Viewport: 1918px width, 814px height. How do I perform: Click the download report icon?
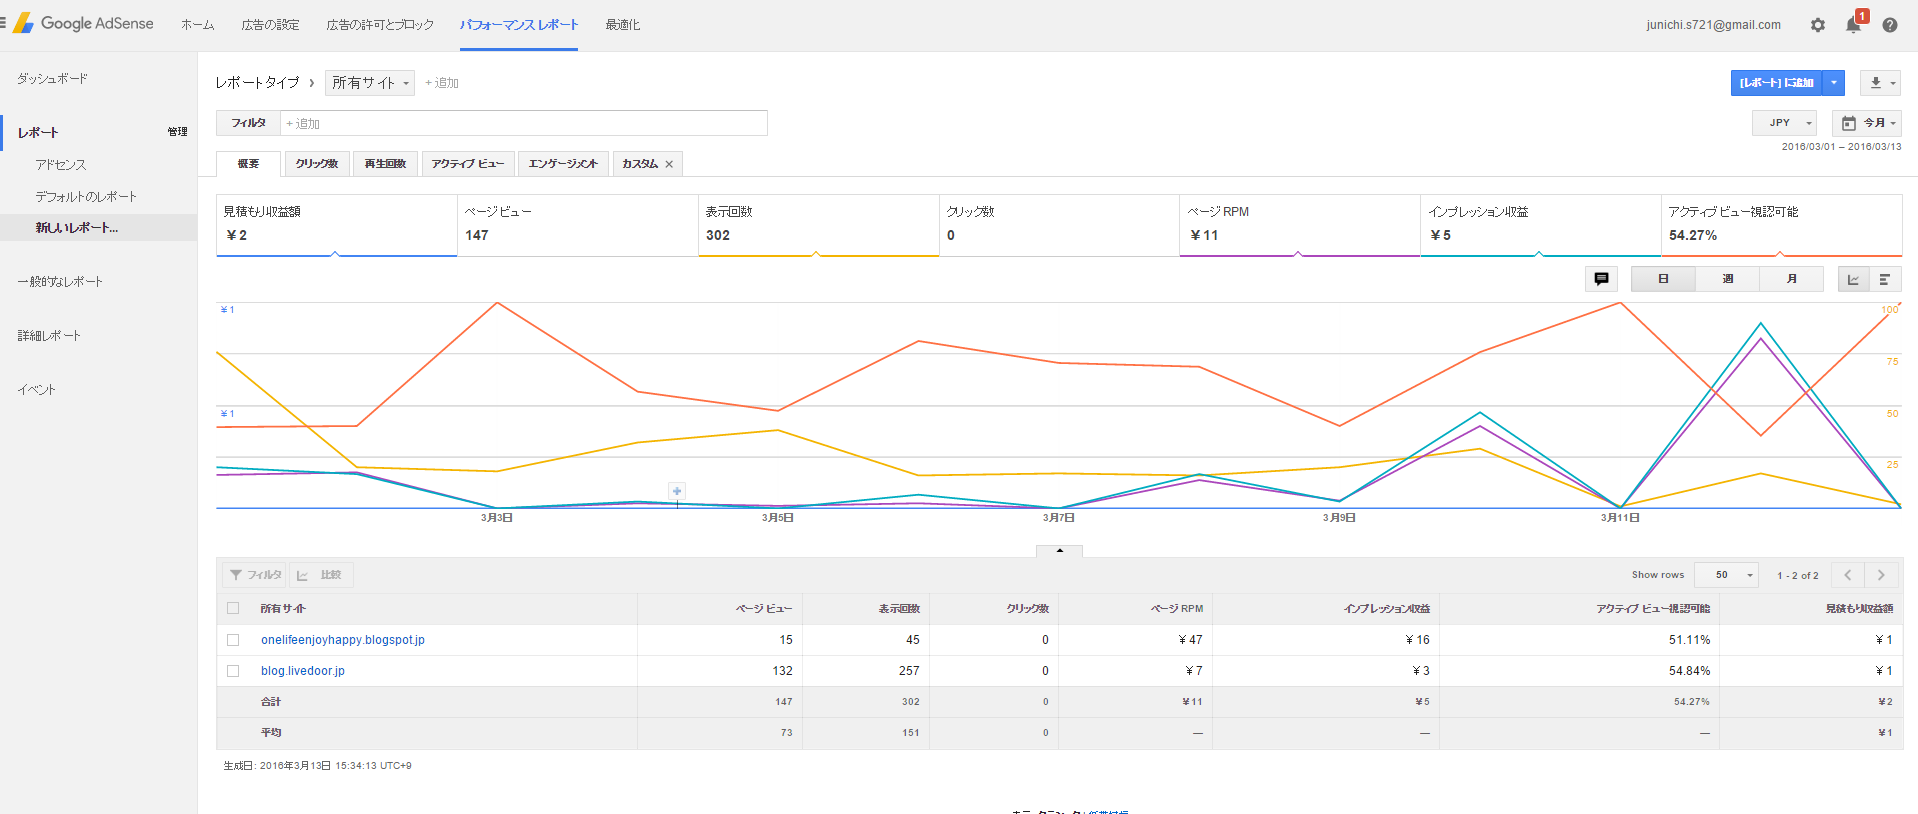pyautogui.click(x=1880, y=83)
